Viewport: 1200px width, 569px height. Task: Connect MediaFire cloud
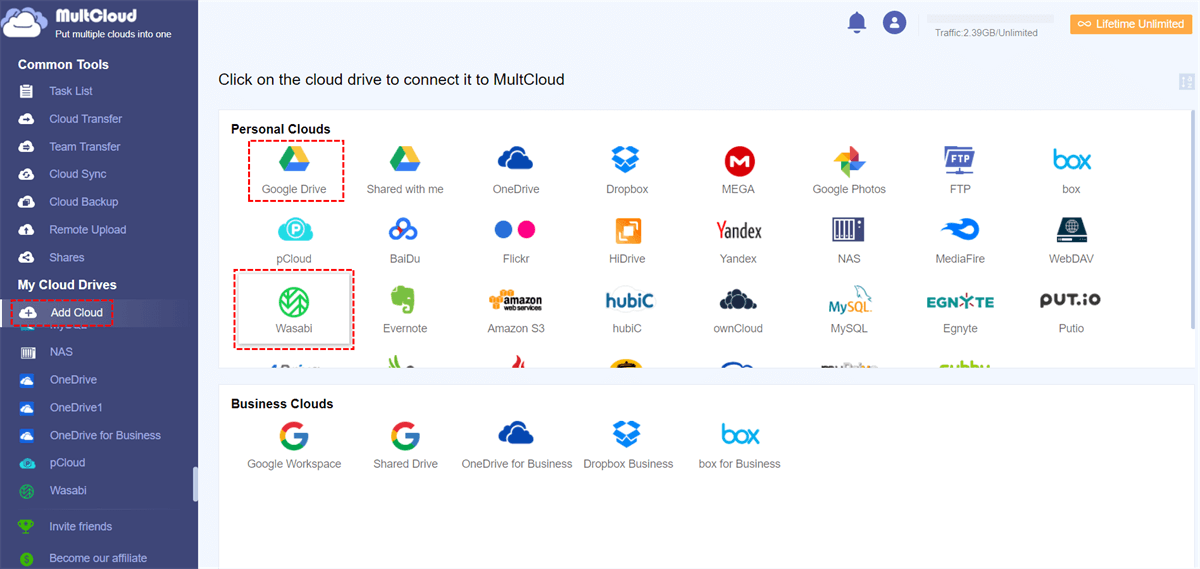[960, 240]
